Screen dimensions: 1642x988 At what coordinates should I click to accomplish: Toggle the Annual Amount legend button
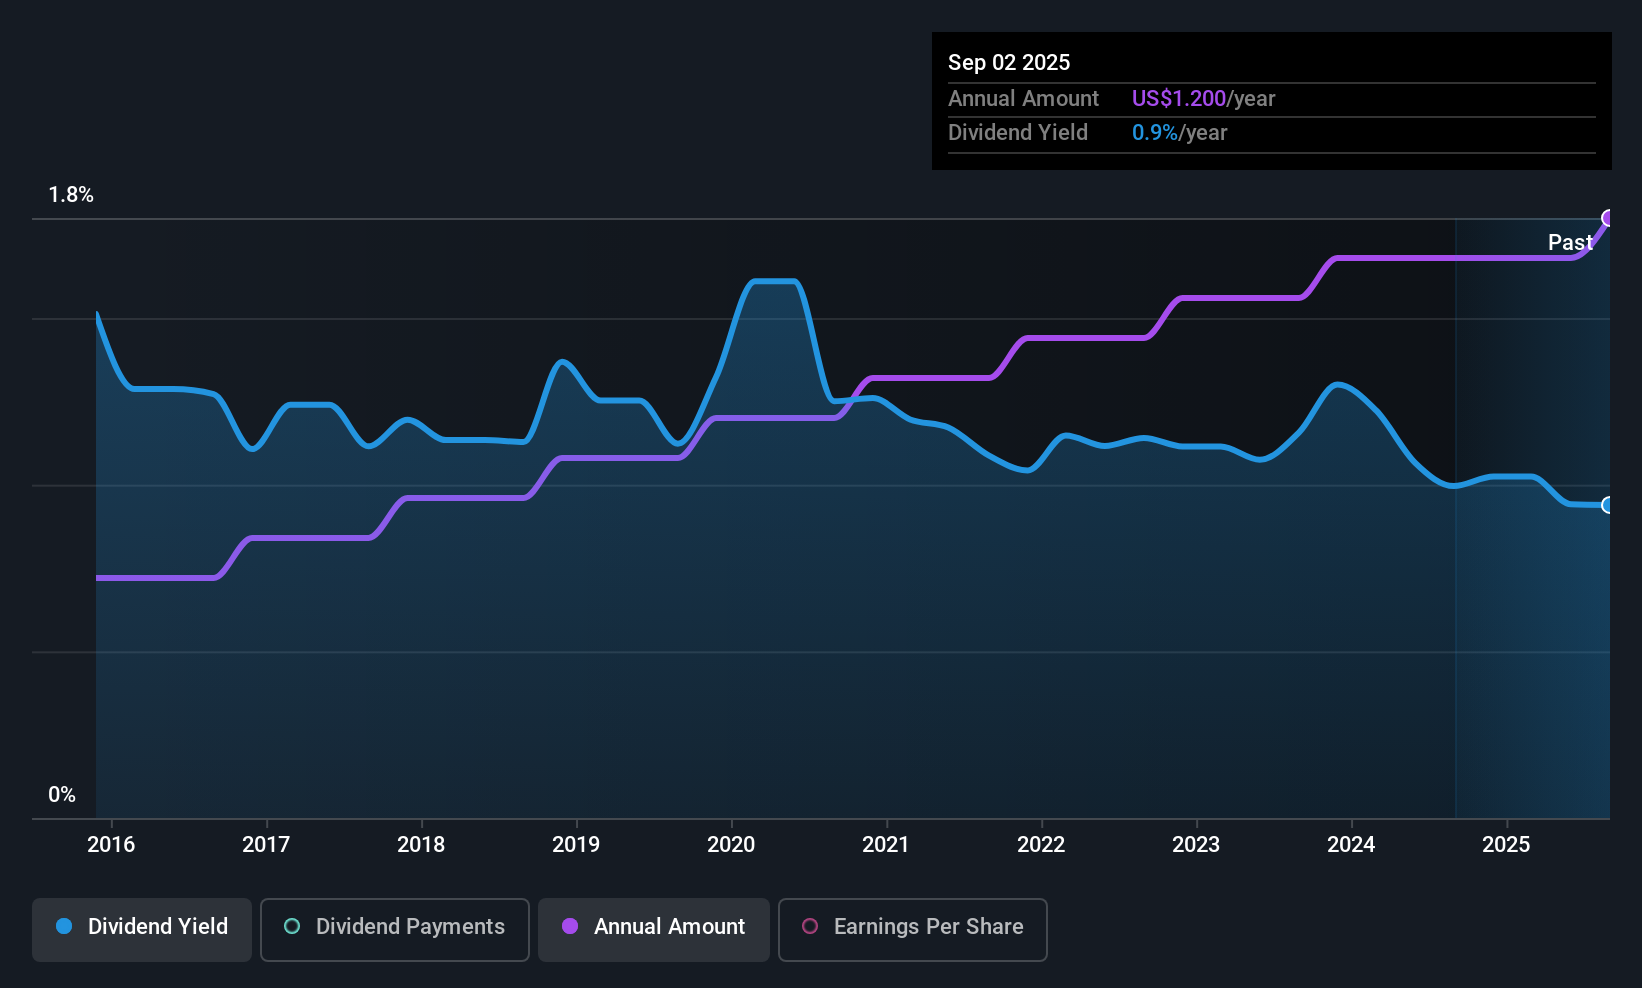[653, 929]
